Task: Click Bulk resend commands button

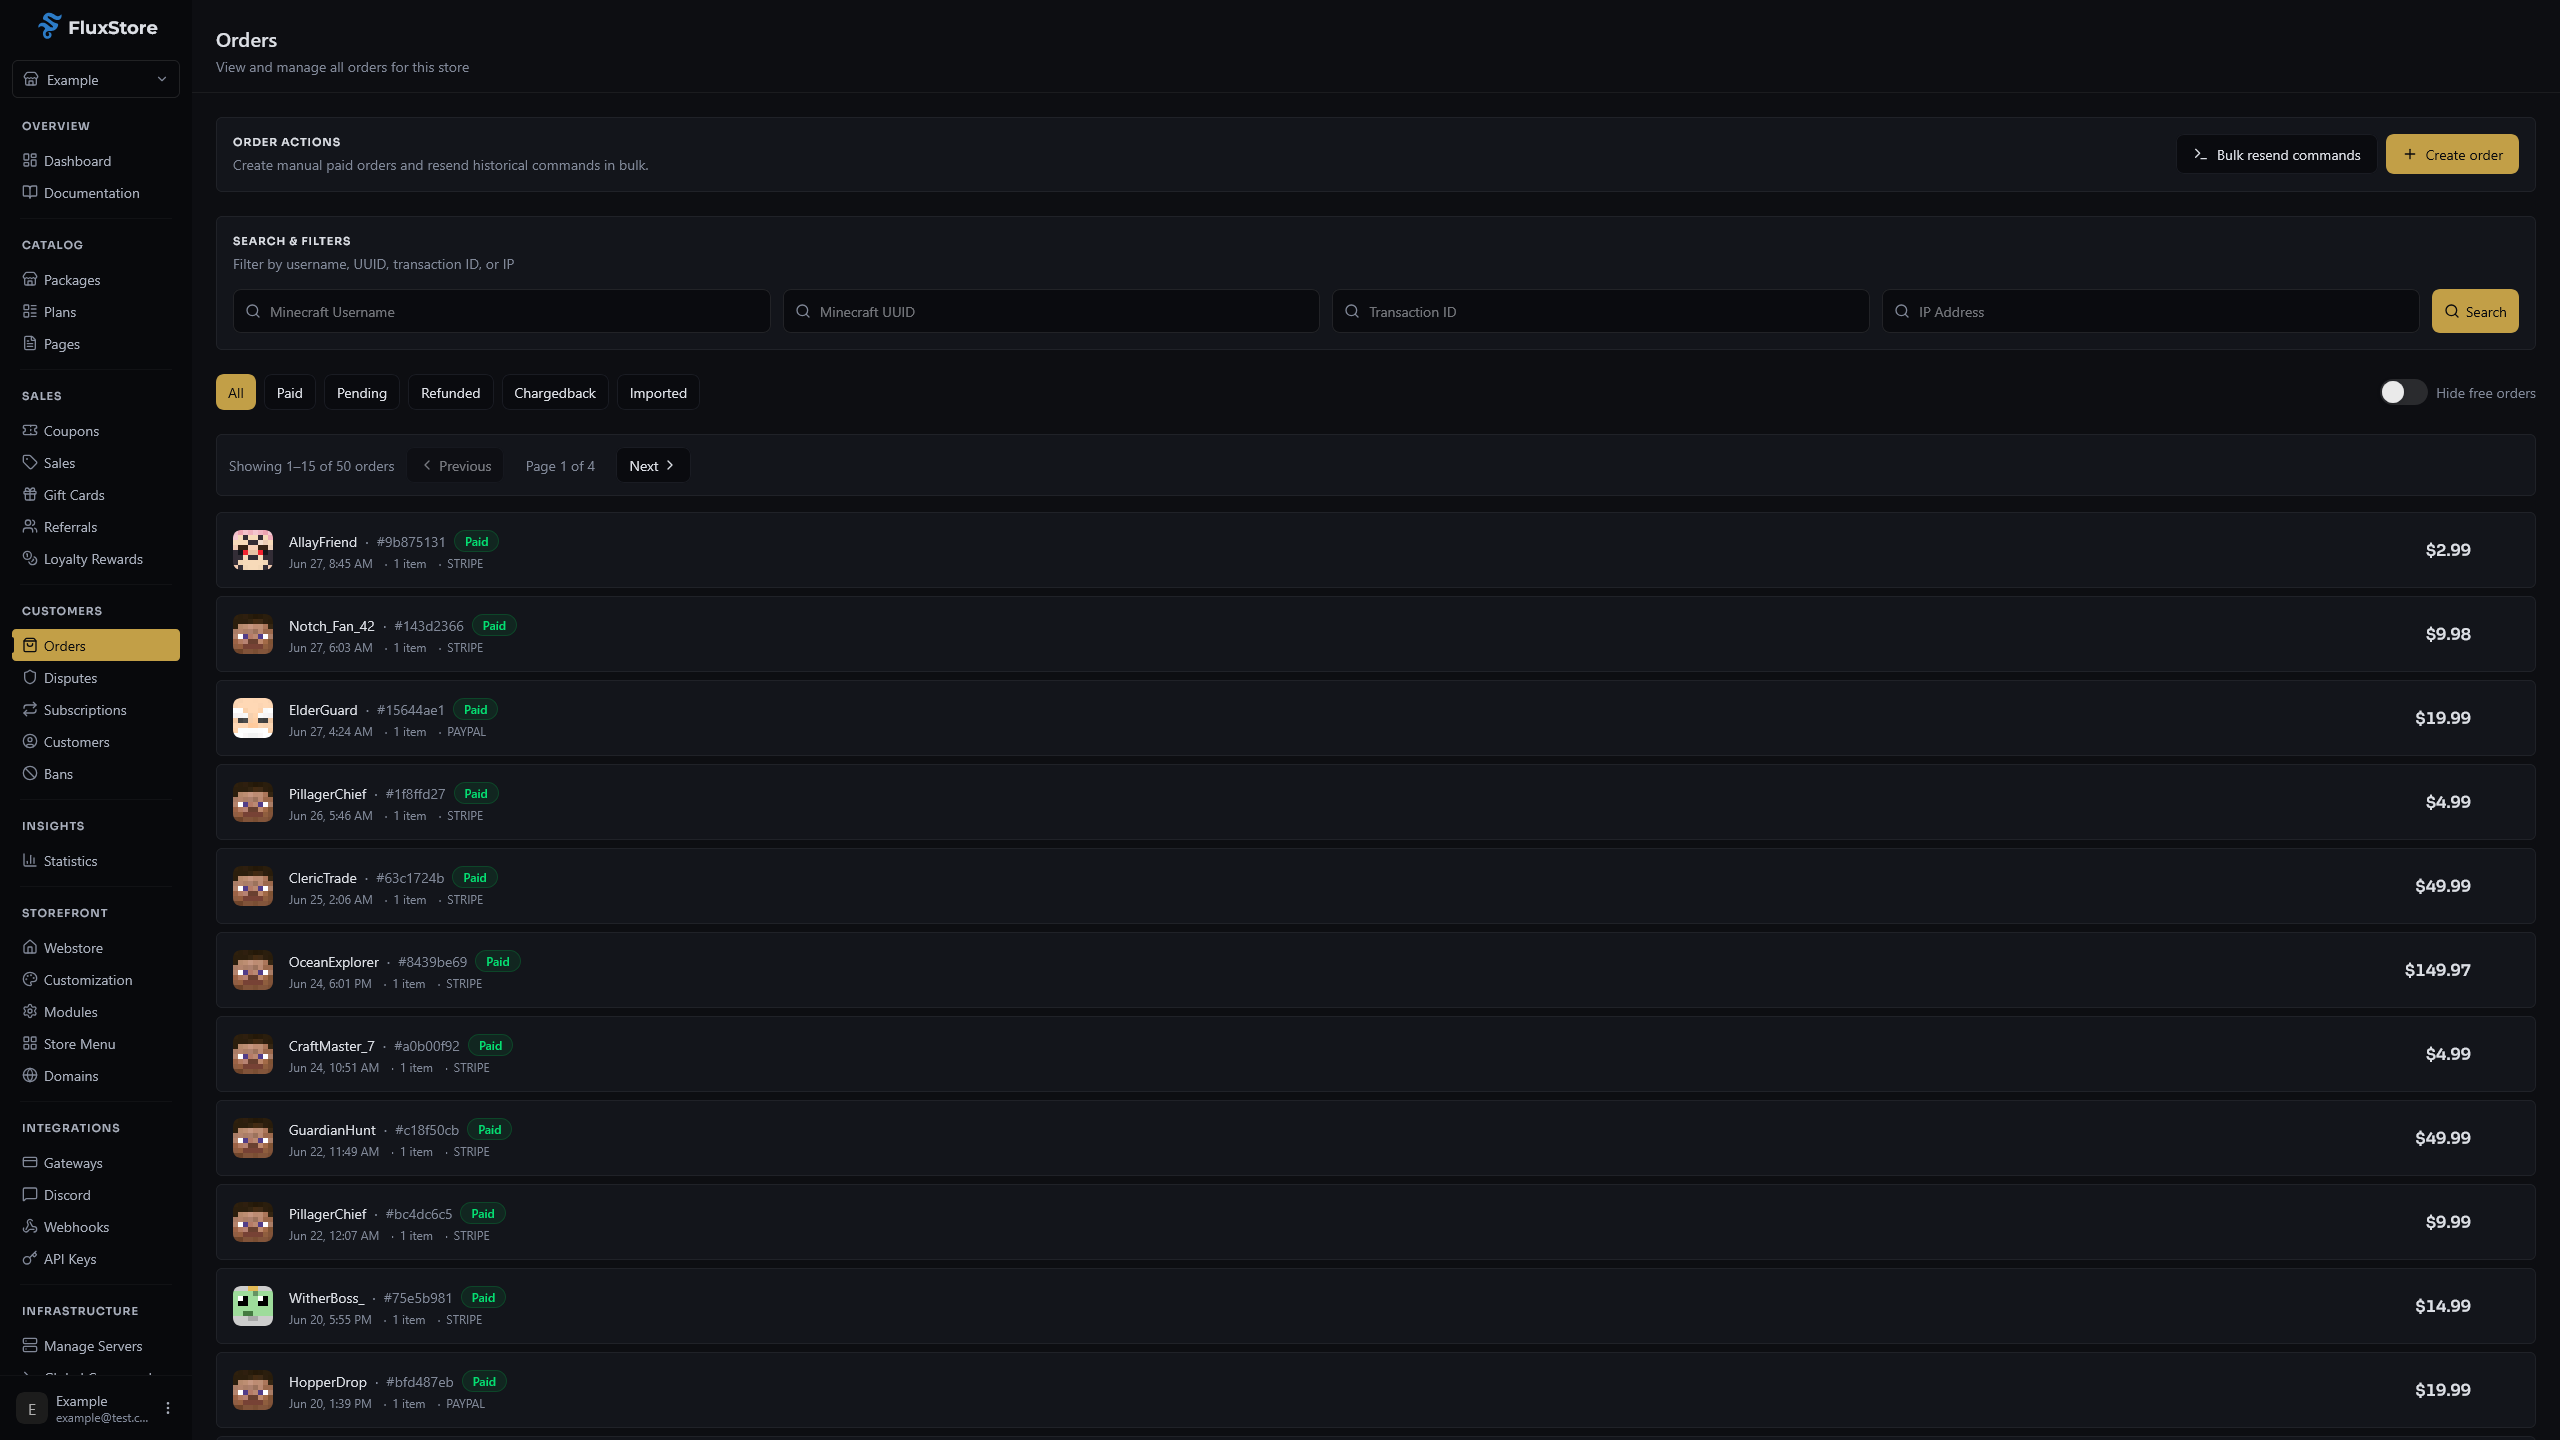Action: pos(2276,154)
